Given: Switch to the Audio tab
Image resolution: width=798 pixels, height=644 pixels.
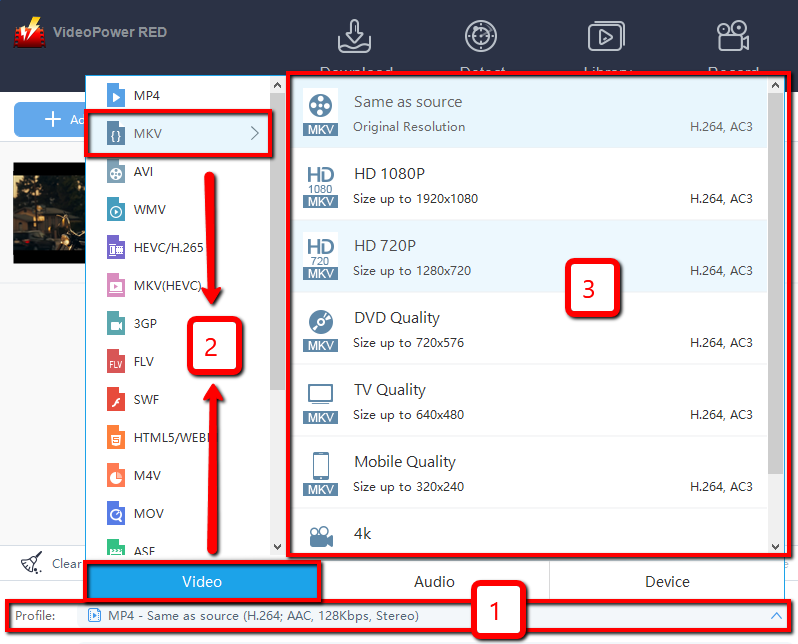Looking at the screenshot, I should 434,582.
